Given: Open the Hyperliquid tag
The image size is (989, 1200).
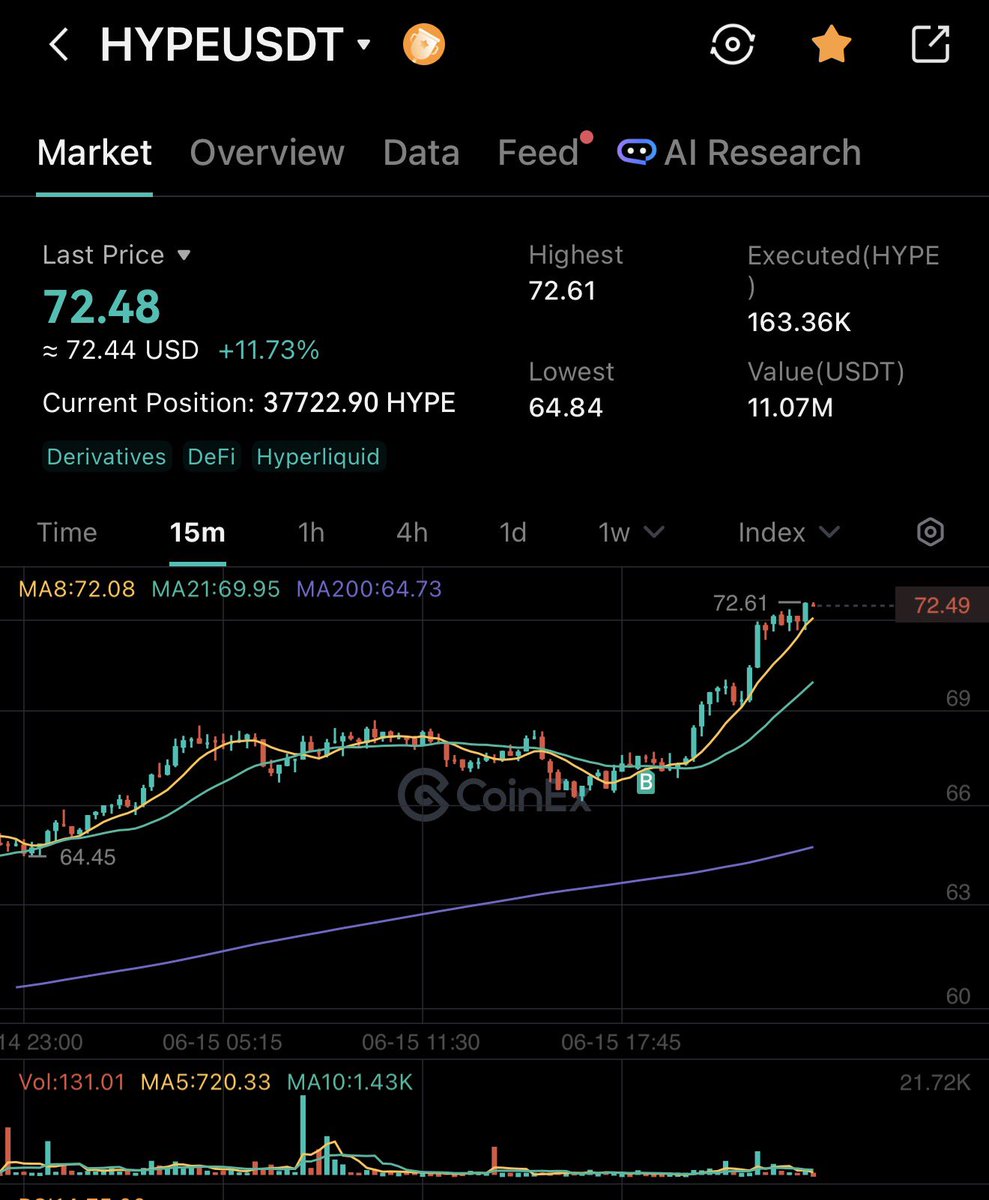Looking at the screenshot, I should coord(319,457).
